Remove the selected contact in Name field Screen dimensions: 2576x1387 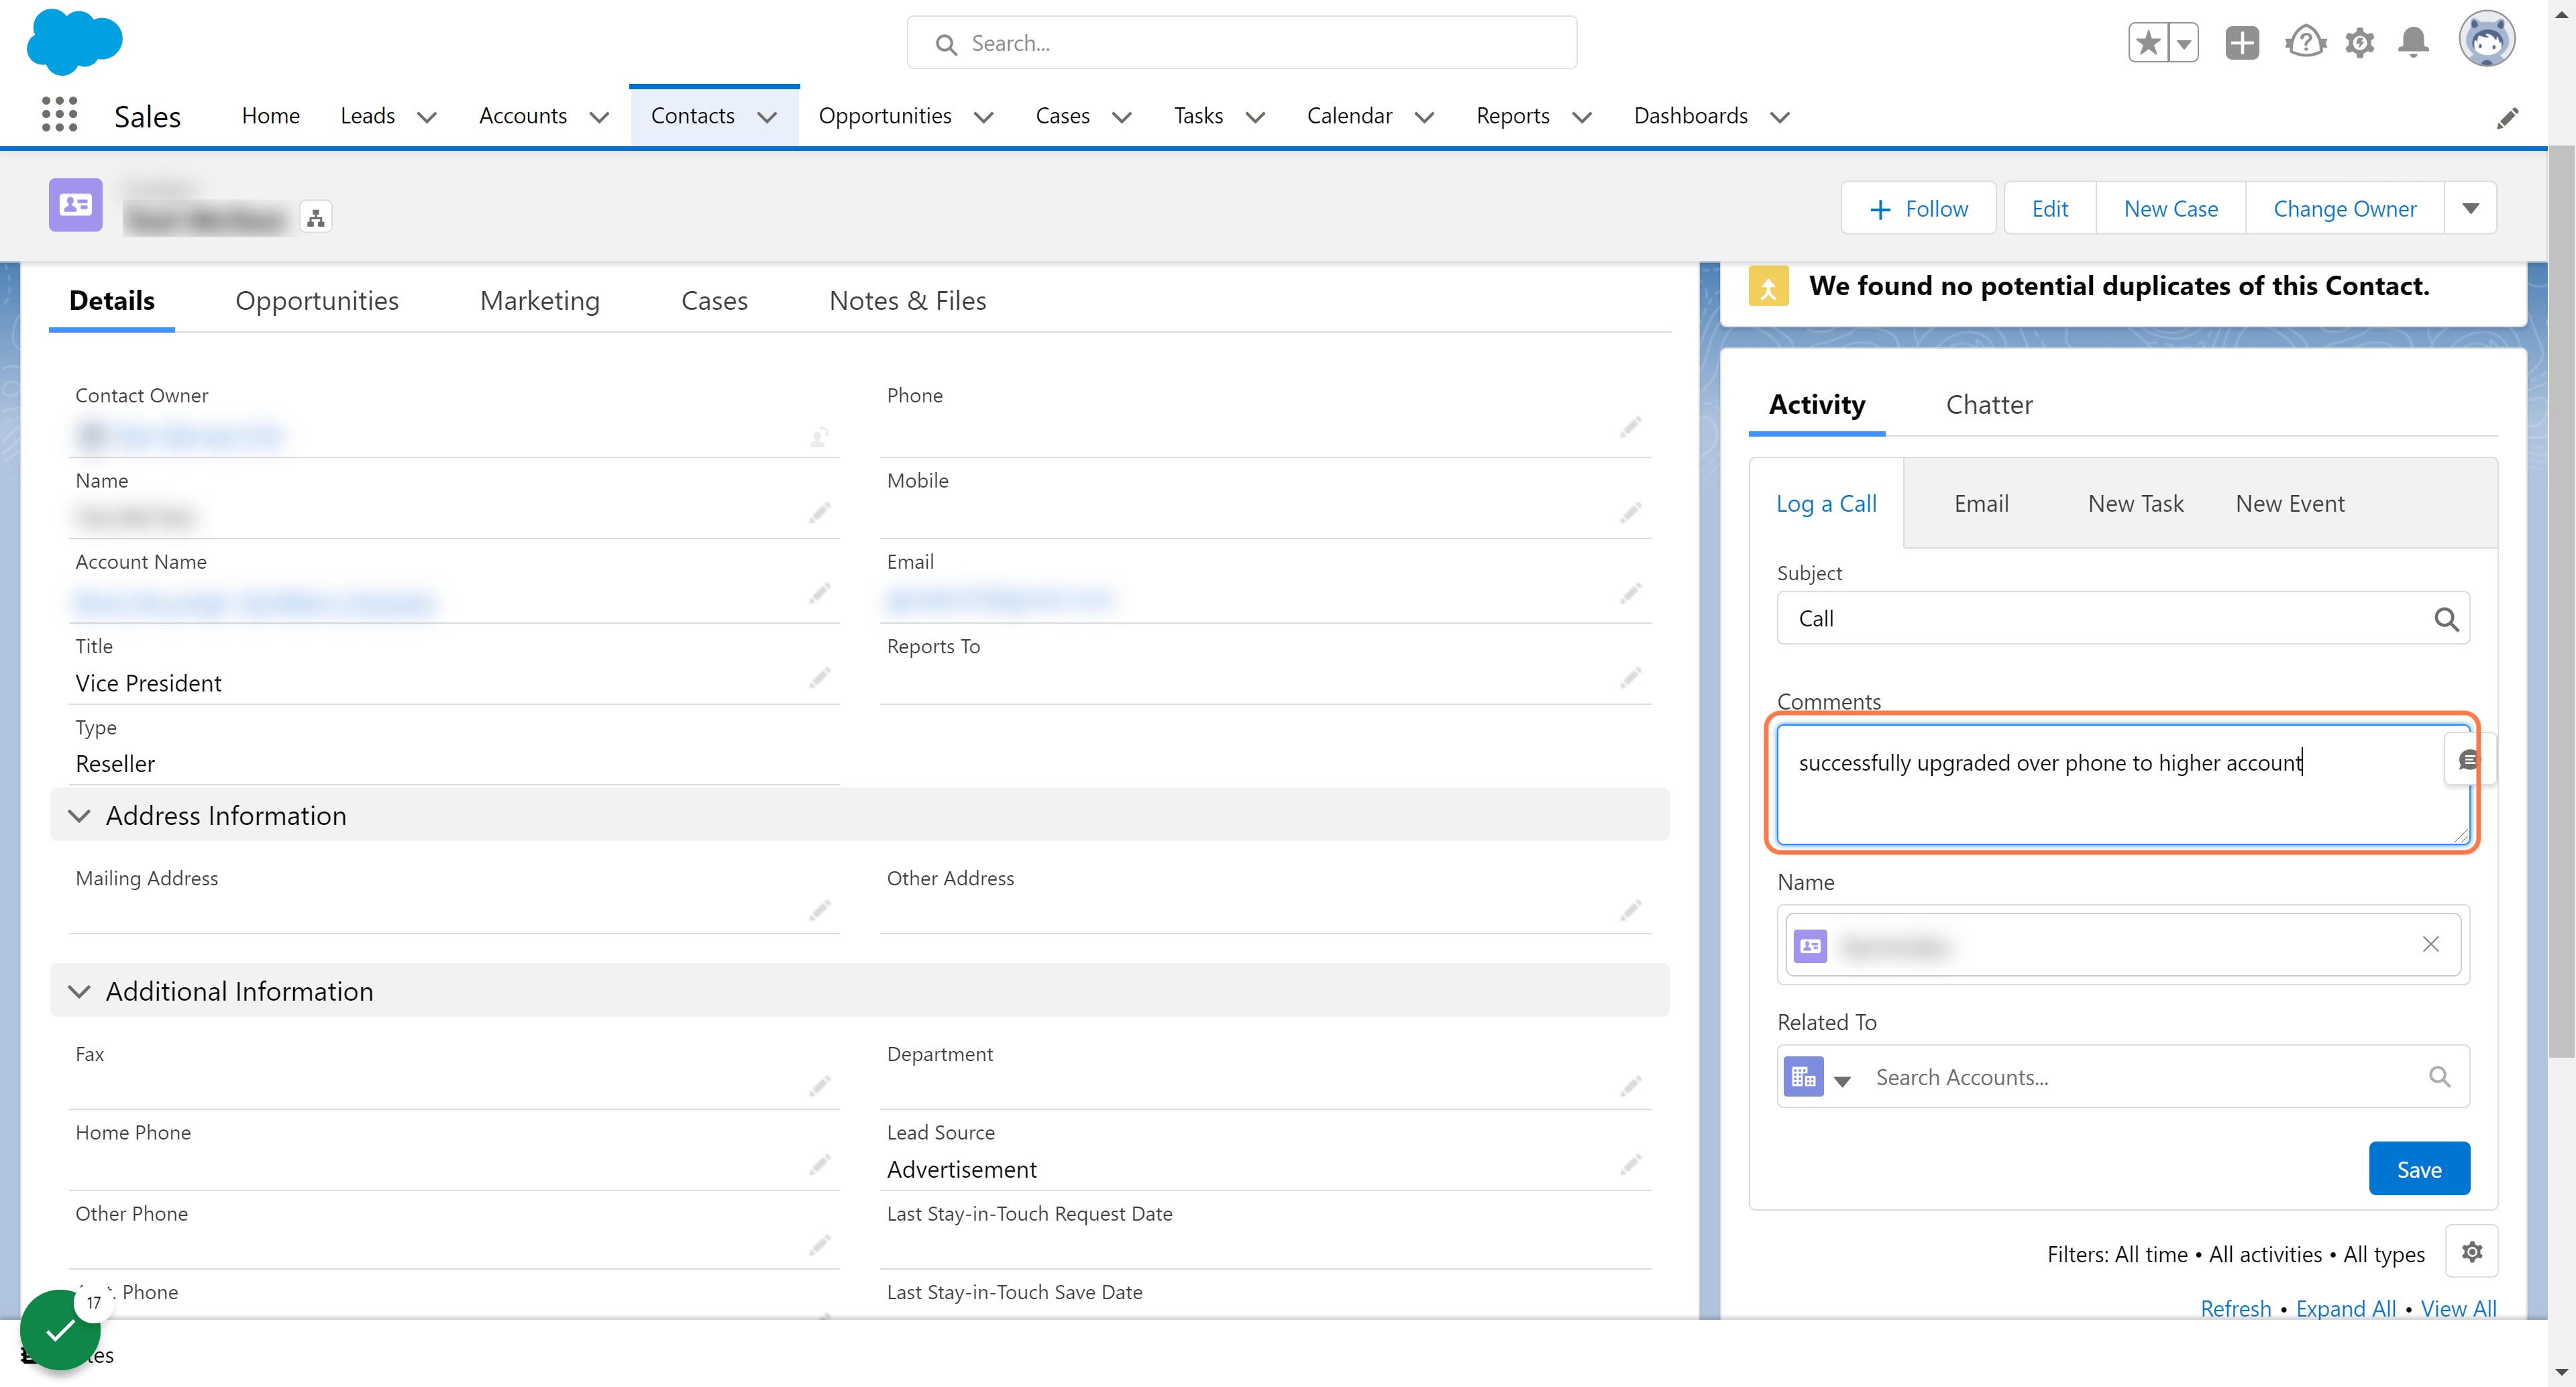coord(2430,944)
